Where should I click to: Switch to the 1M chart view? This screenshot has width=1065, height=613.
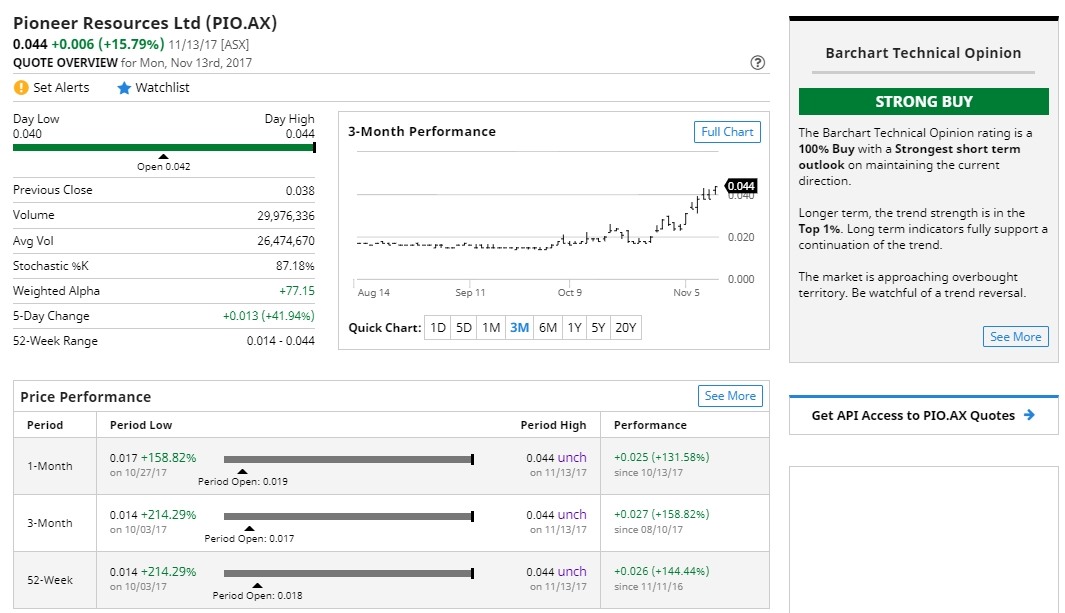tap(491, 327)
